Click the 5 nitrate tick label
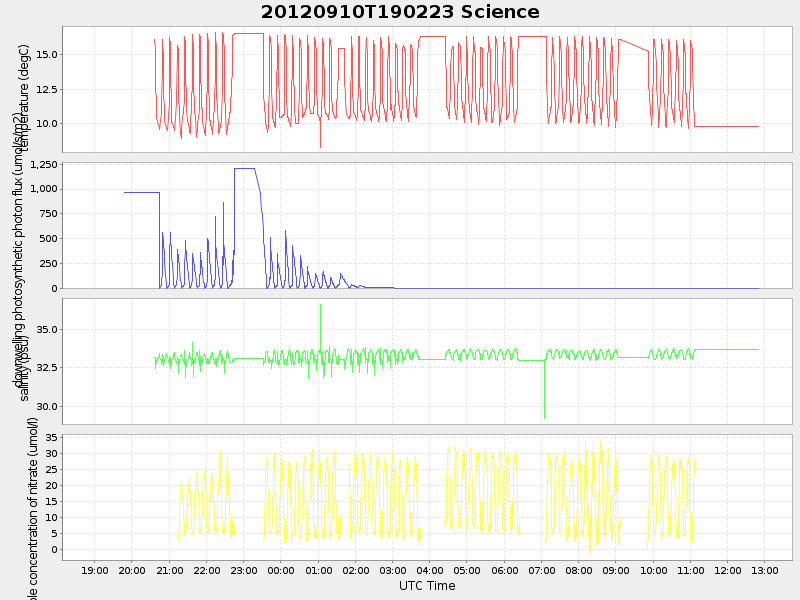 (x=55, y=534)
